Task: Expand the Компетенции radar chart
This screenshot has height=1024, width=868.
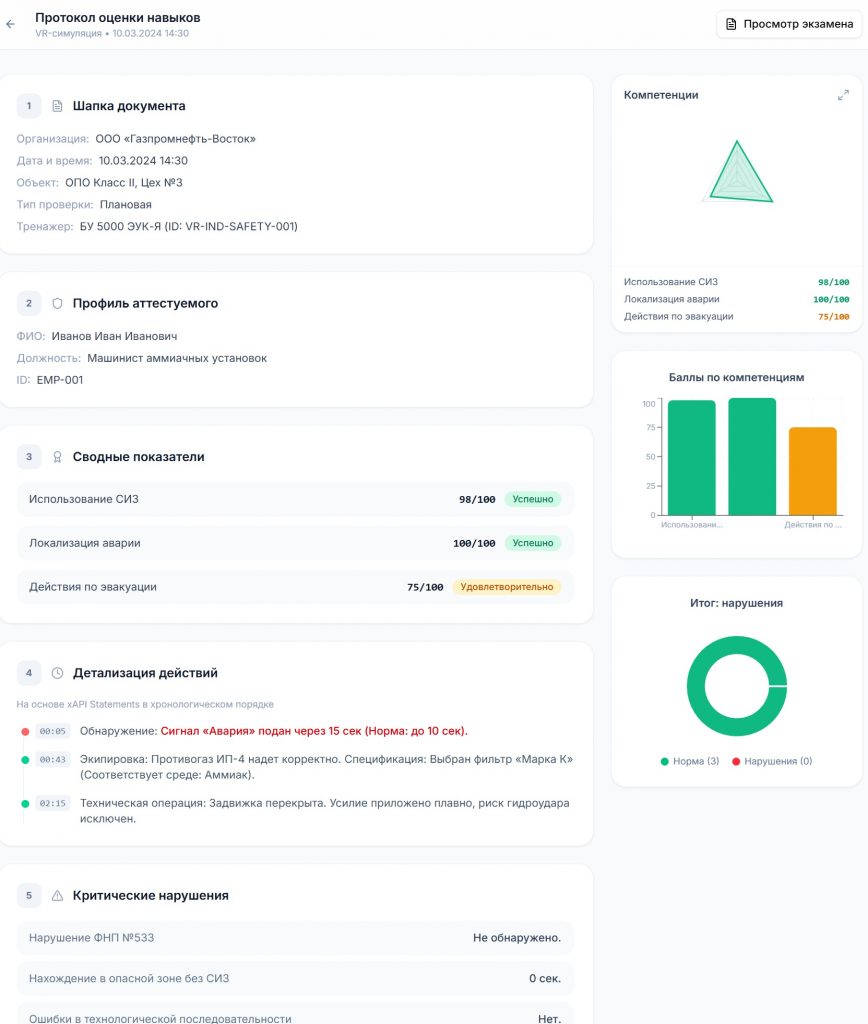Action: (843, 95)
